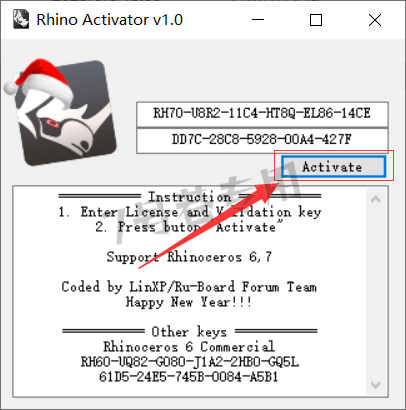Maximize the Rhino Activator window
The image size is (406, 410).
click(316, 20)
